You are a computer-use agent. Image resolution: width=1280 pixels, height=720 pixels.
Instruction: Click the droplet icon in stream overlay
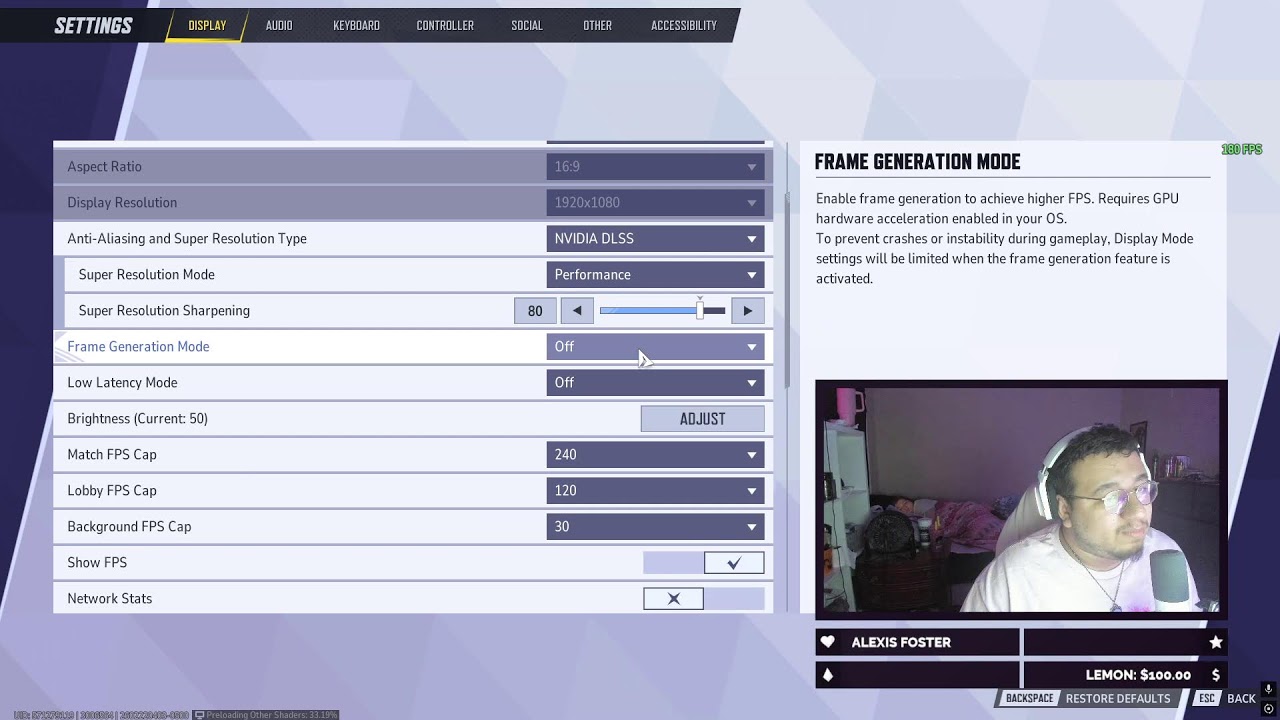pos(827,675)
